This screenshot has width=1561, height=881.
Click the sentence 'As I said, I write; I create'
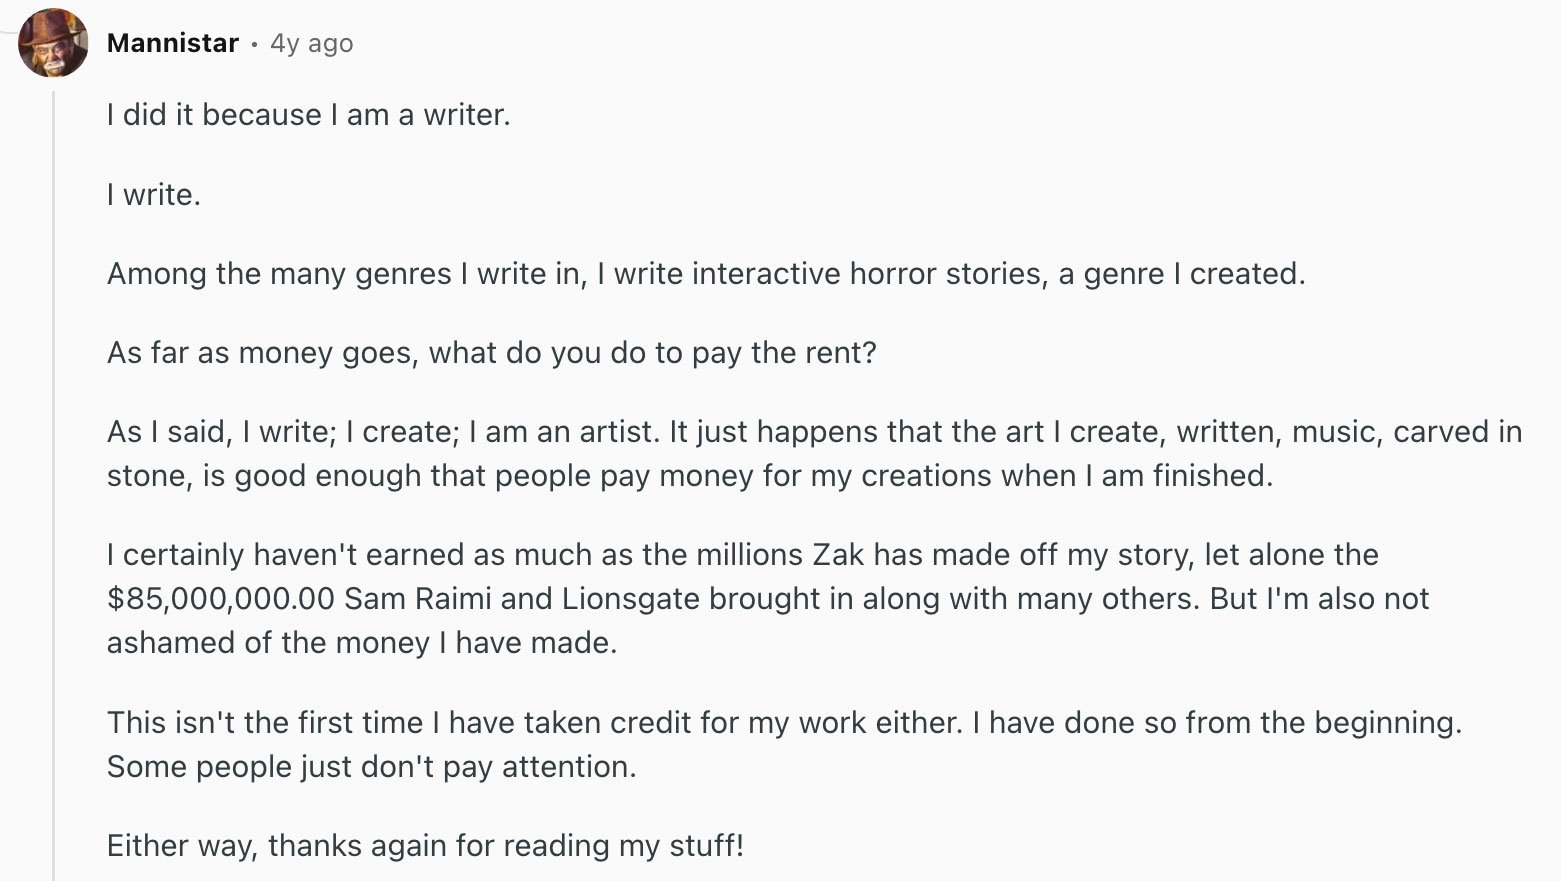pos(283,432)
